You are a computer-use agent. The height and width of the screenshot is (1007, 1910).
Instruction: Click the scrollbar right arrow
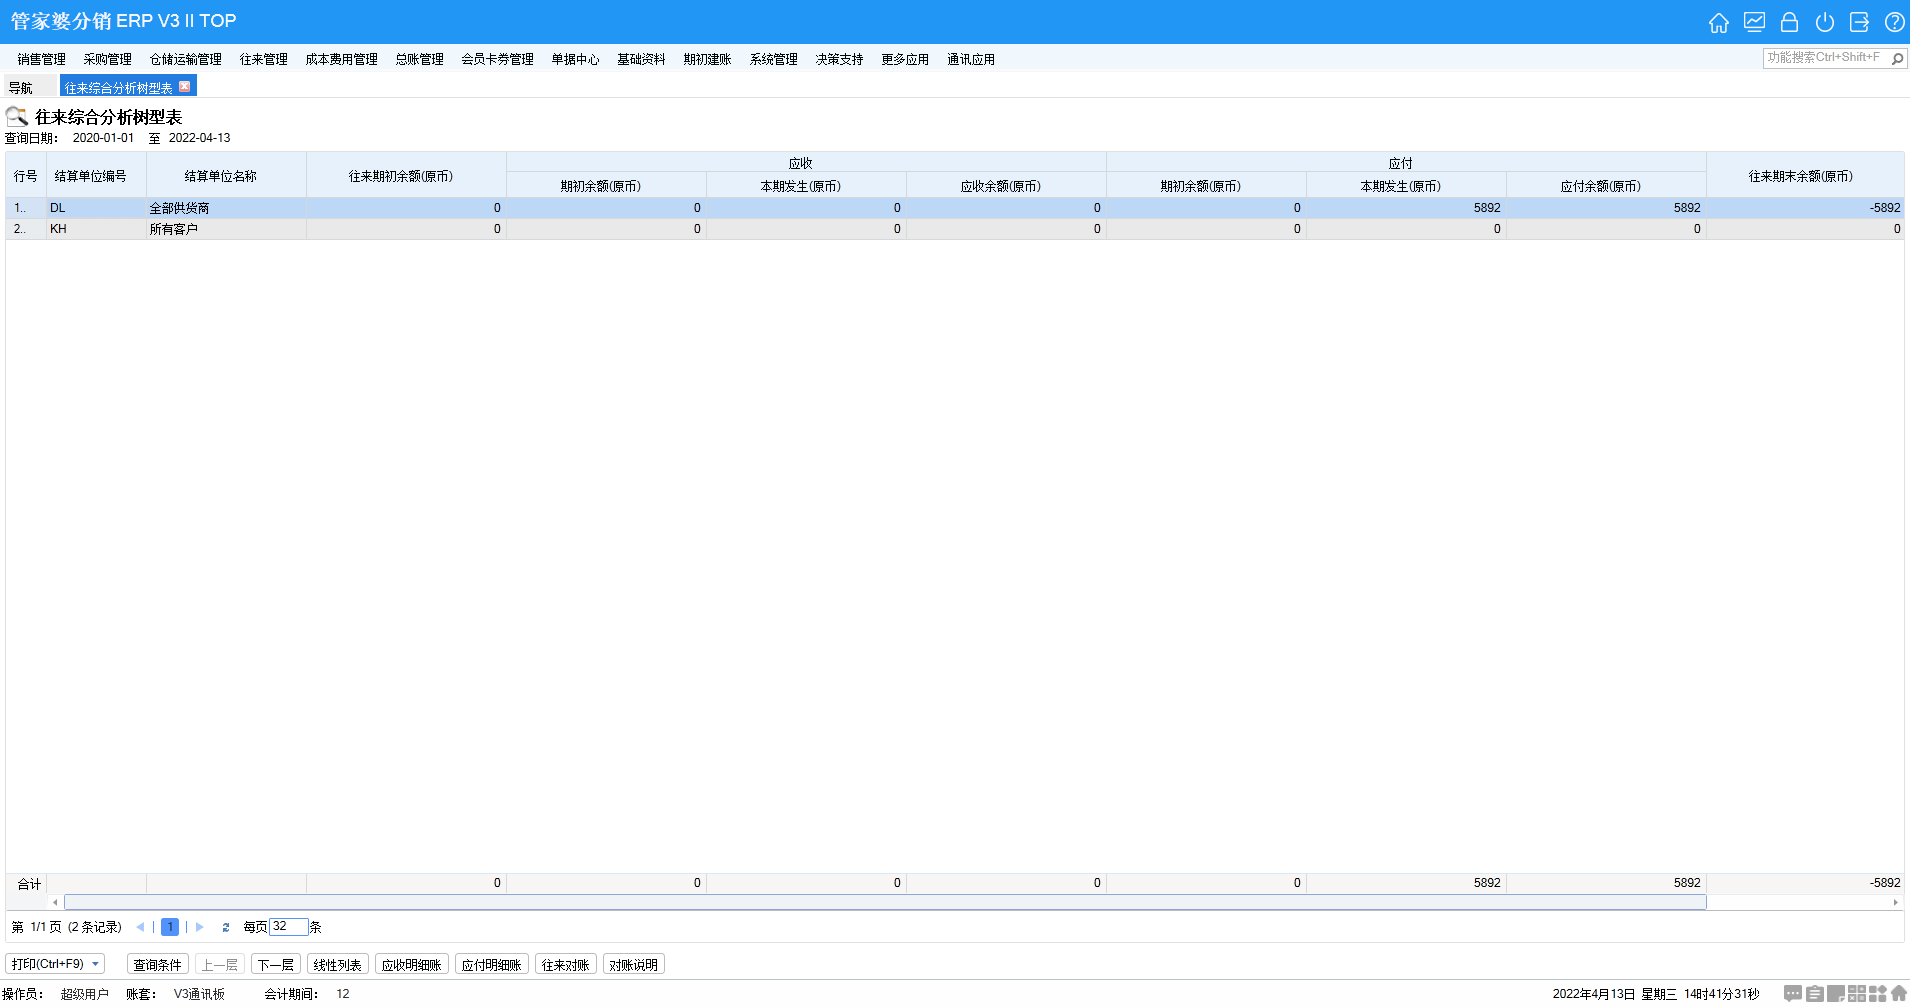pos(1895,902)
